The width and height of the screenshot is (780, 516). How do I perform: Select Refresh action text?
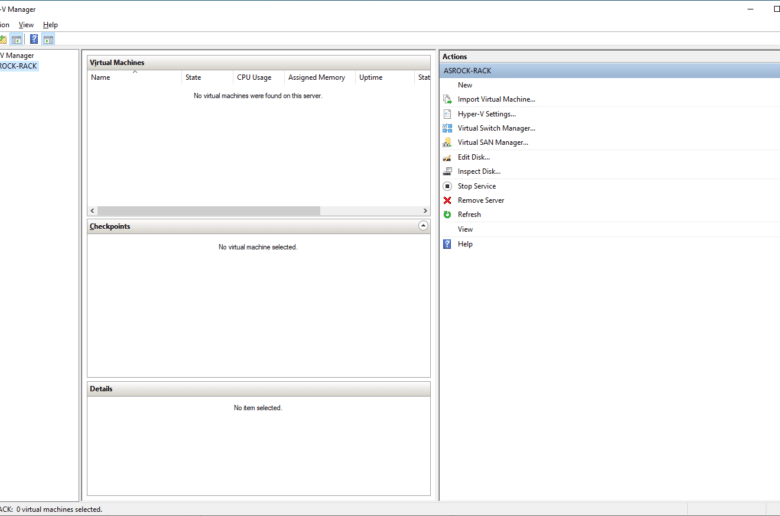[469, 214]
